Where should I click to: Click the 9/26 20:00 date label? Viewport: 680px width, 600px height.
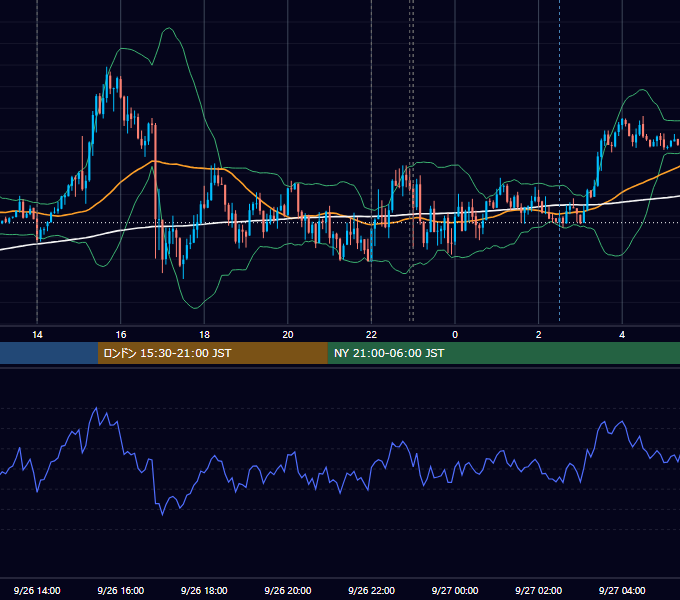(x=288, y=590)
